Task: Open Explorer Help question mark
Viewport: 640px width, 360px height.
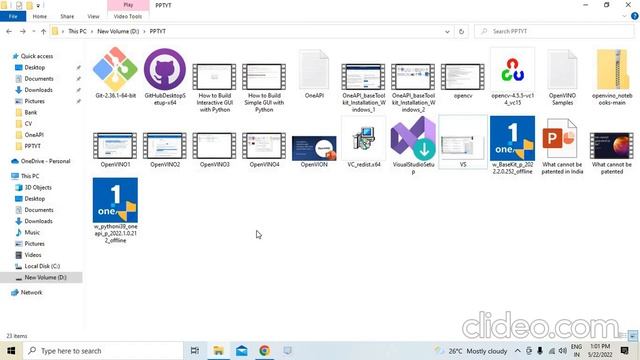Action: [x=635, y=16]
